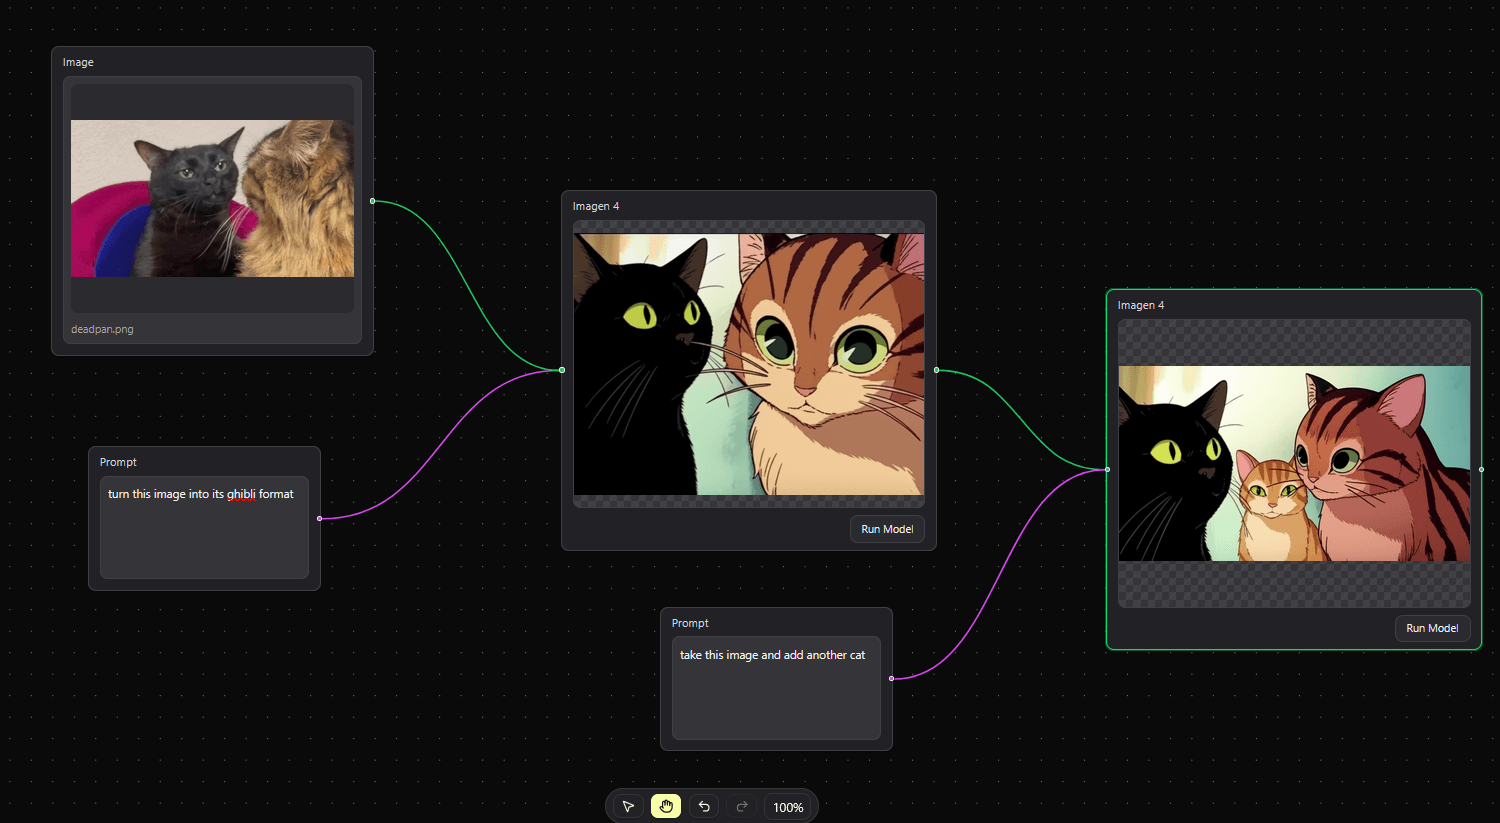Click the output port on the Image node
Image resolution: width=1500 pixels, height=823 pixels.
[373, 201]
